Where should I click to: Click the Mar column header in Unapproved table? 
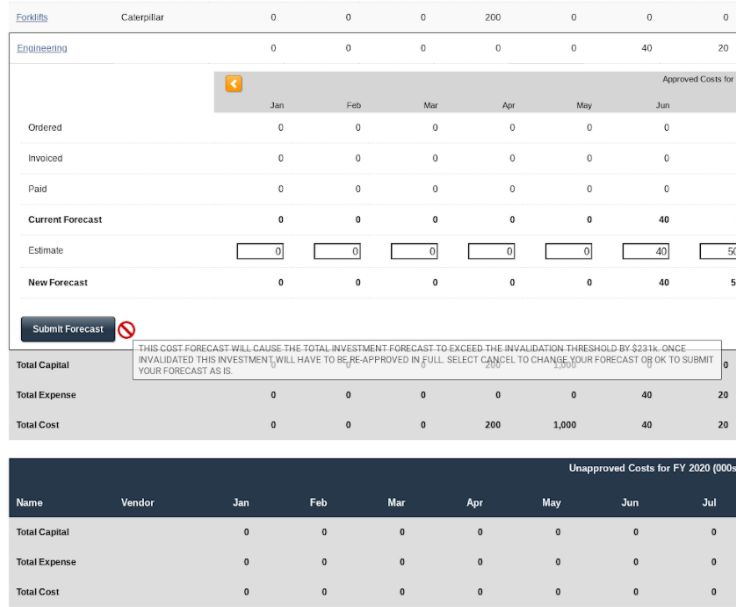point(396,502)
